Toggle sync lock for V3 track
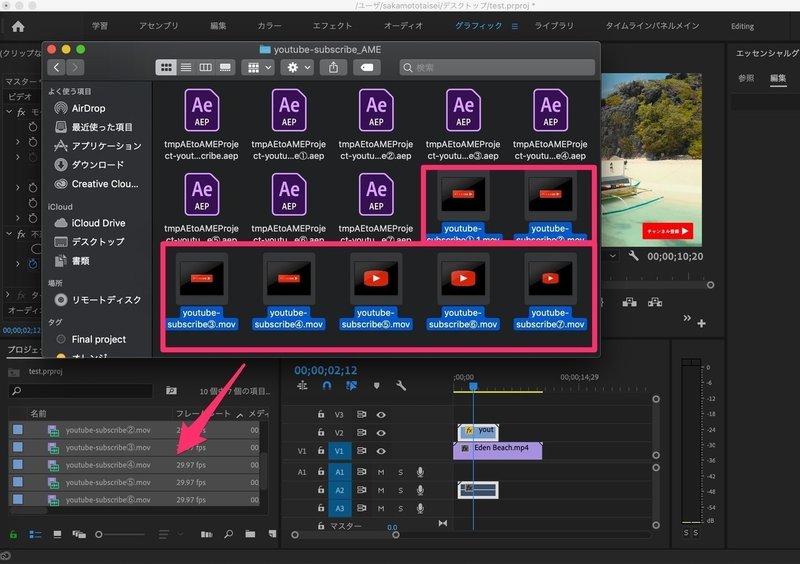 point(361,414)
